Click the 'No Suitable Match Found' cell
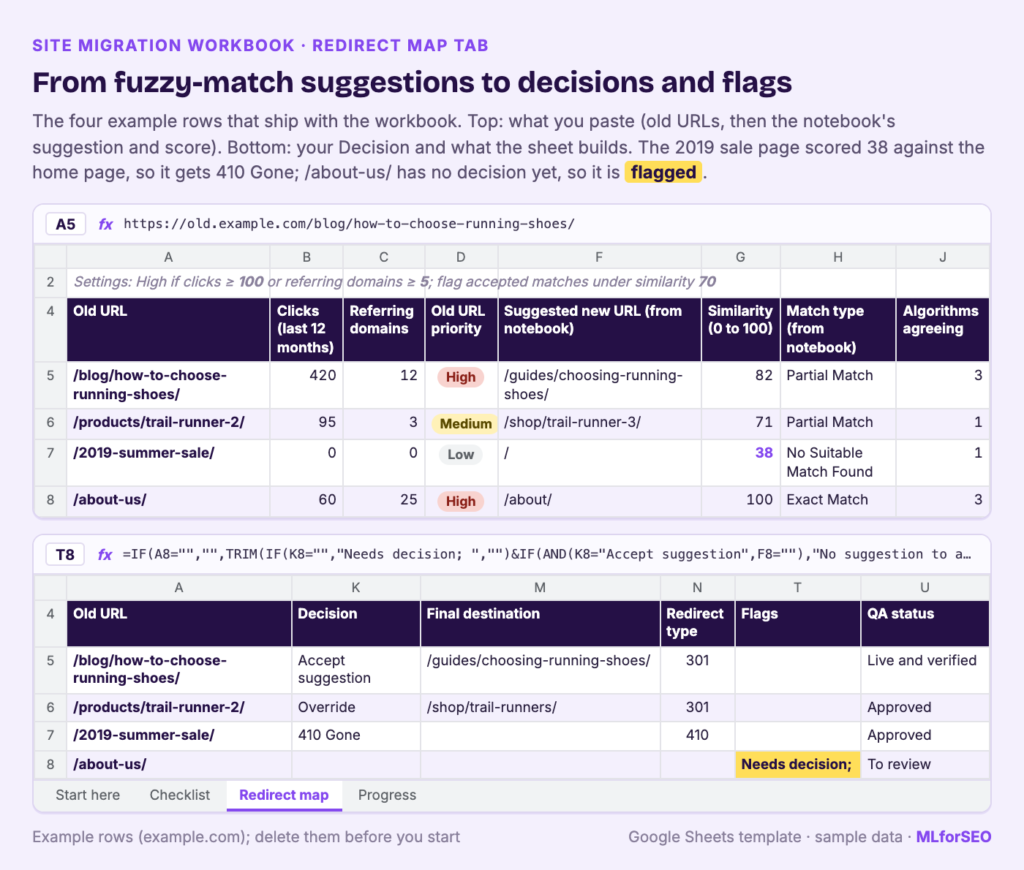The image size is (1024, 870). [x=838, y=462]
